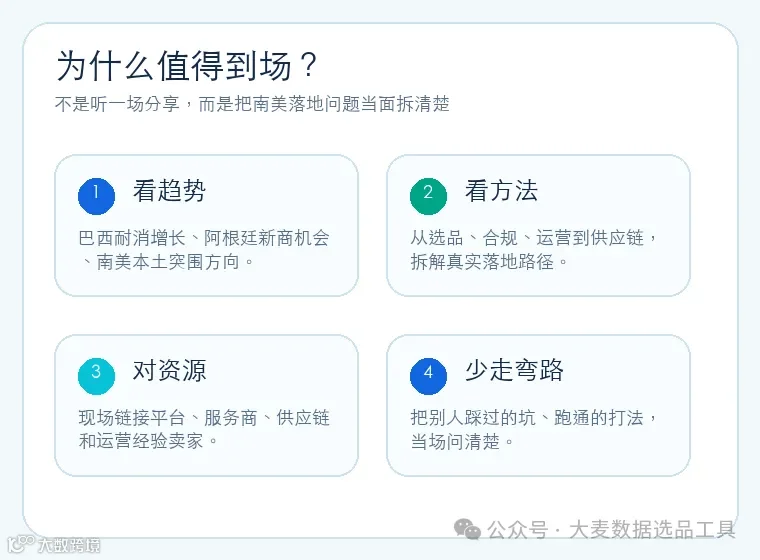
Task: Click 当场问清楚 line
Action: click(462, 441)
